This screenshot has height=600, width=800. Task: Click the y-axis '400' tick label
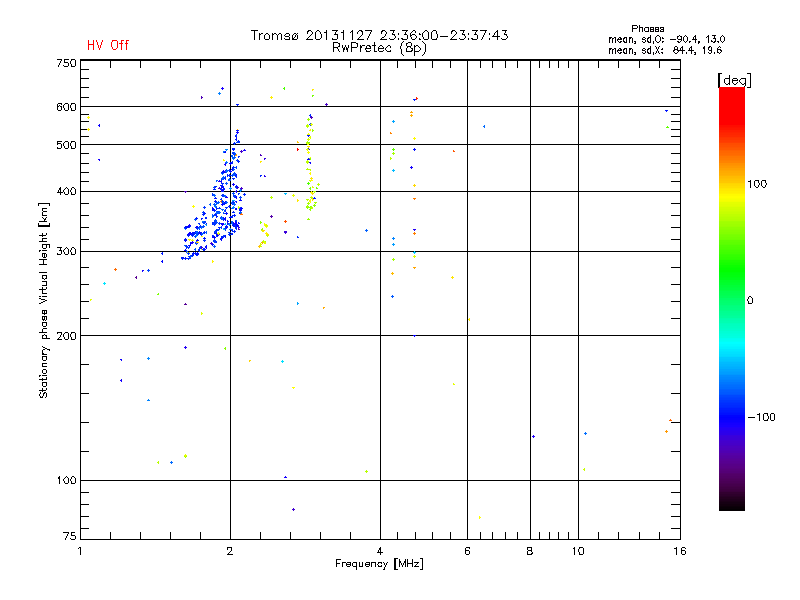point(66,191)
